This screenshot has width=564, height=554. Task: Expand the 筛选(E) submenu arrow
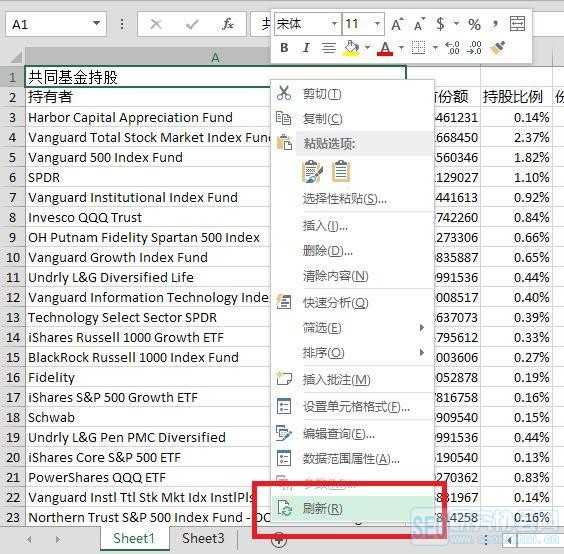422,327
